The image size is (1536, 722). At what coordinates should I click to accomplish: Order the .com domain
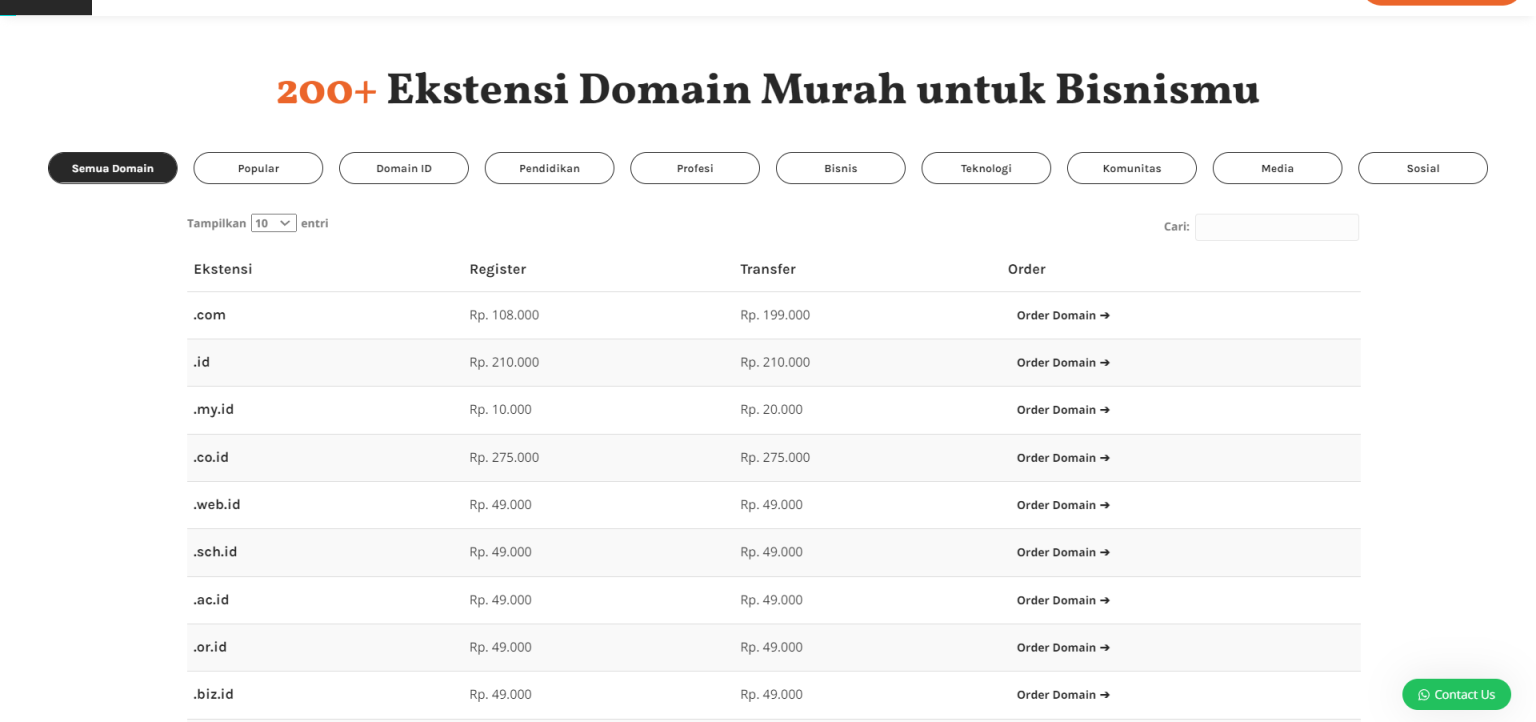point(1055,315)
